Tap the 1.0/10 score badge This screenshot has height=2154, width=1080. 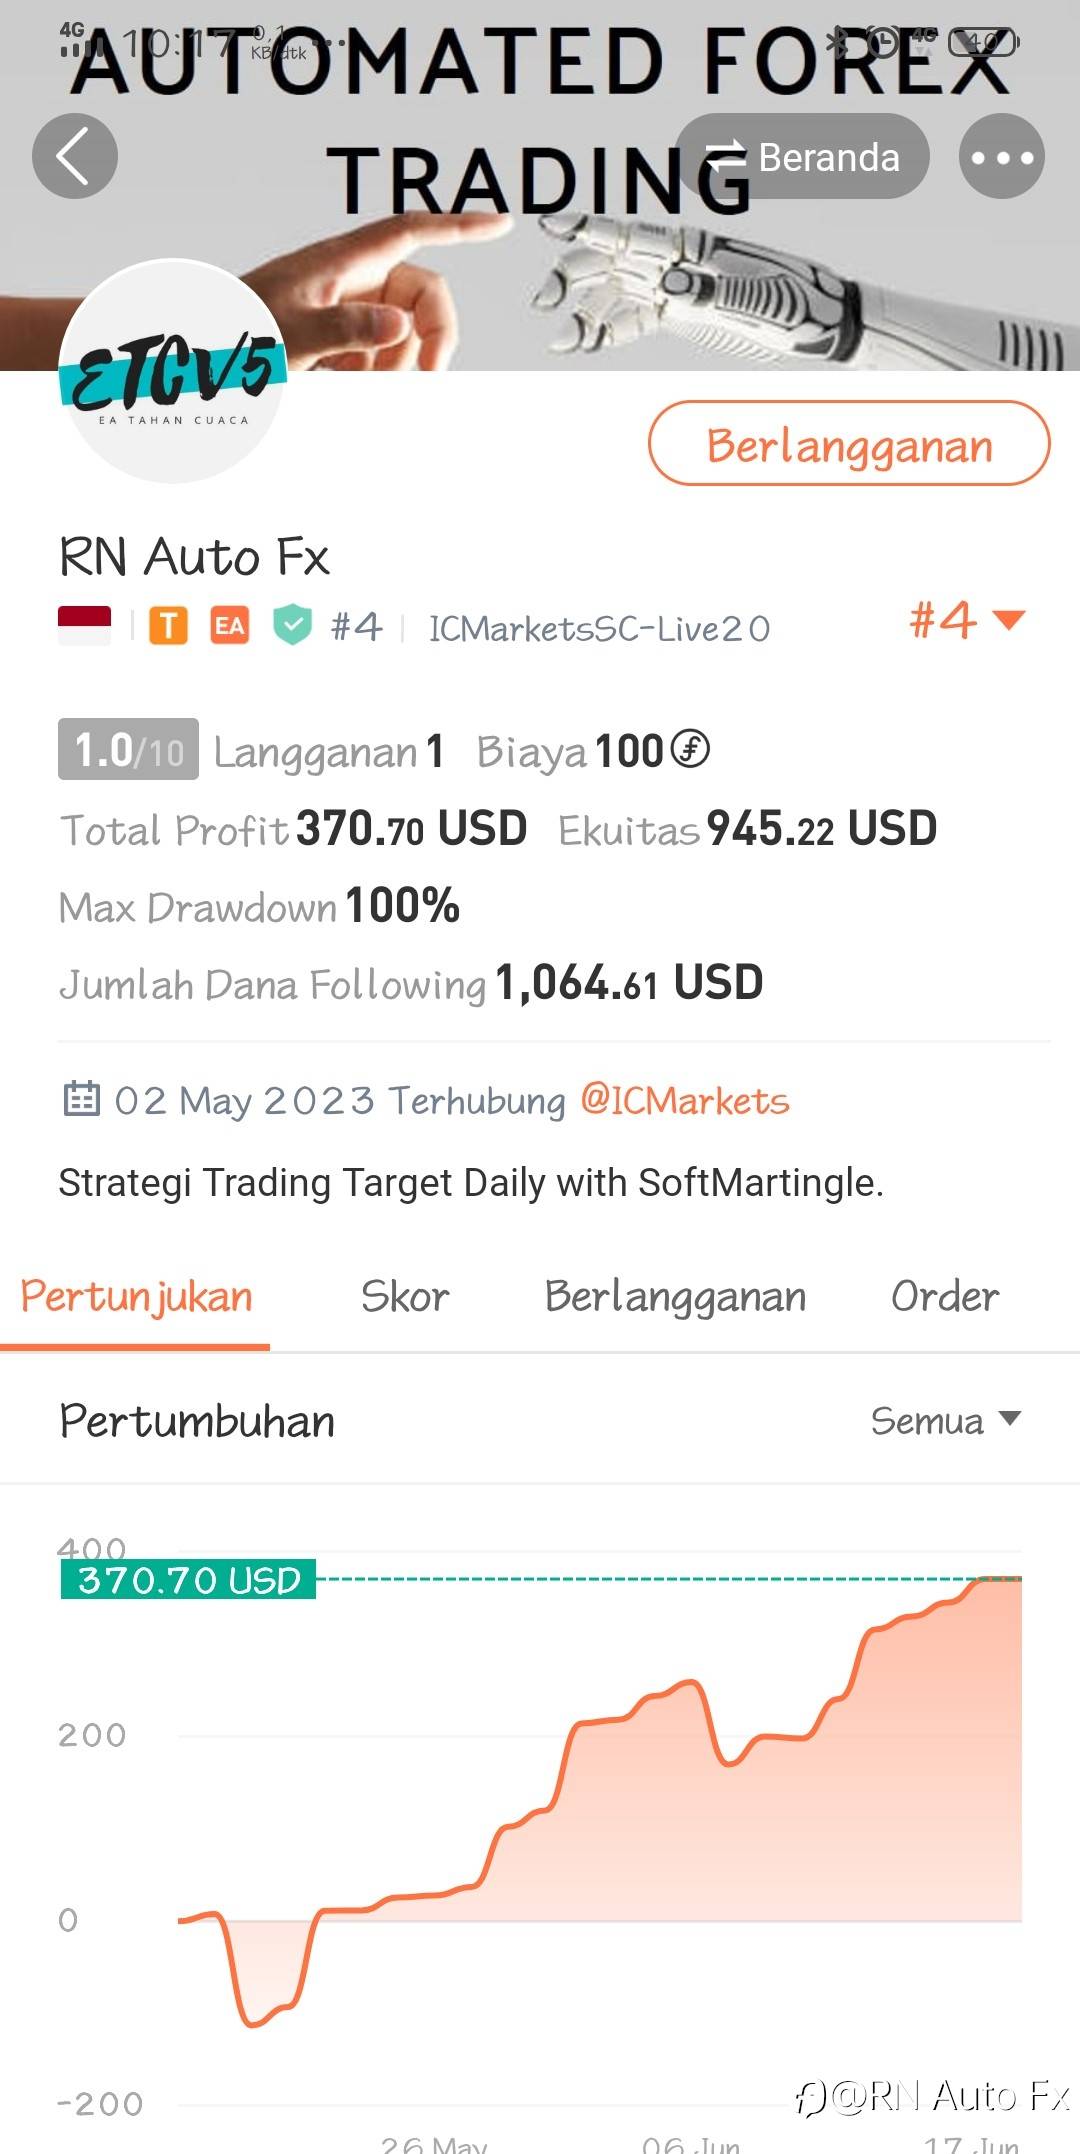128,749
